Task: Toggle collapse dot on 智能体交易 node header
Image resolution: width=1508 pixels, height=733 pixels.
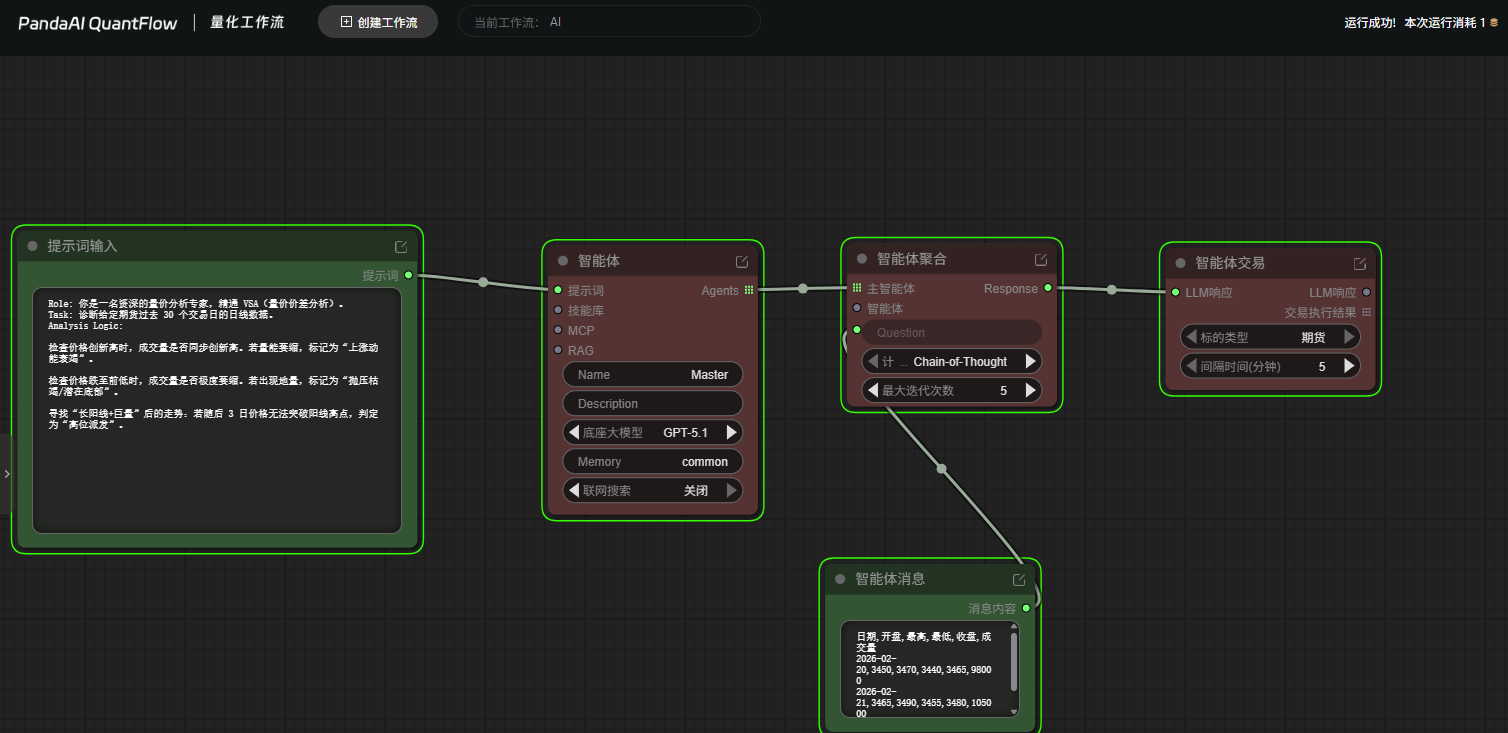Action: point(1180,263)
